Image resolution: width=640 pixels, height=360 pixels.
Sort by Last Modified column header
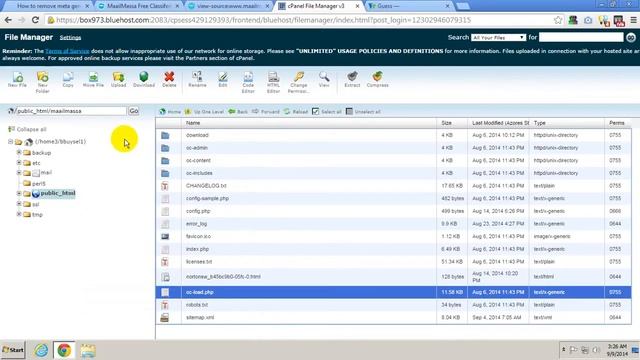(x=500, y=122)
